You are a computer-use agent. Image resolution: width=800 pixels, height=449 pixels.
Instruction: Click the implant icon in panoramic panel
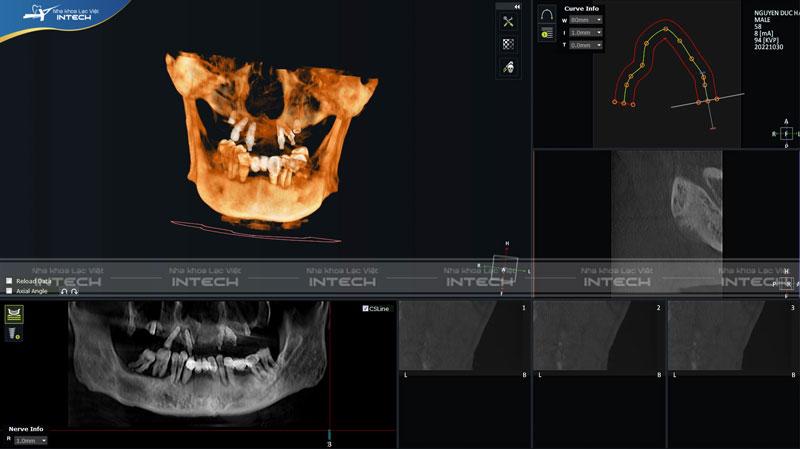pos(14,334)
